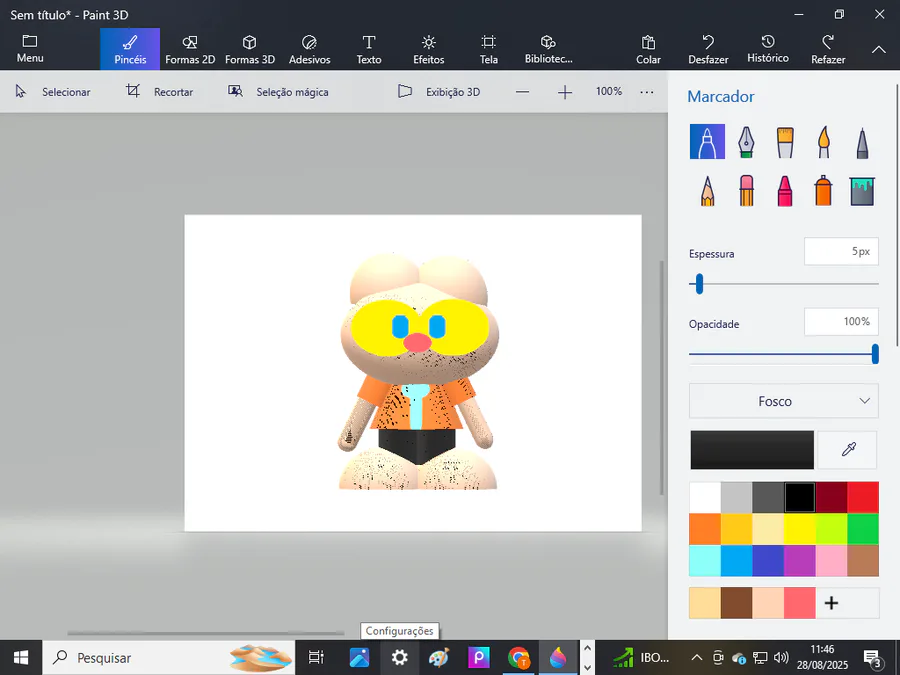Expand the Fosco material dropdown

point(783,401)
